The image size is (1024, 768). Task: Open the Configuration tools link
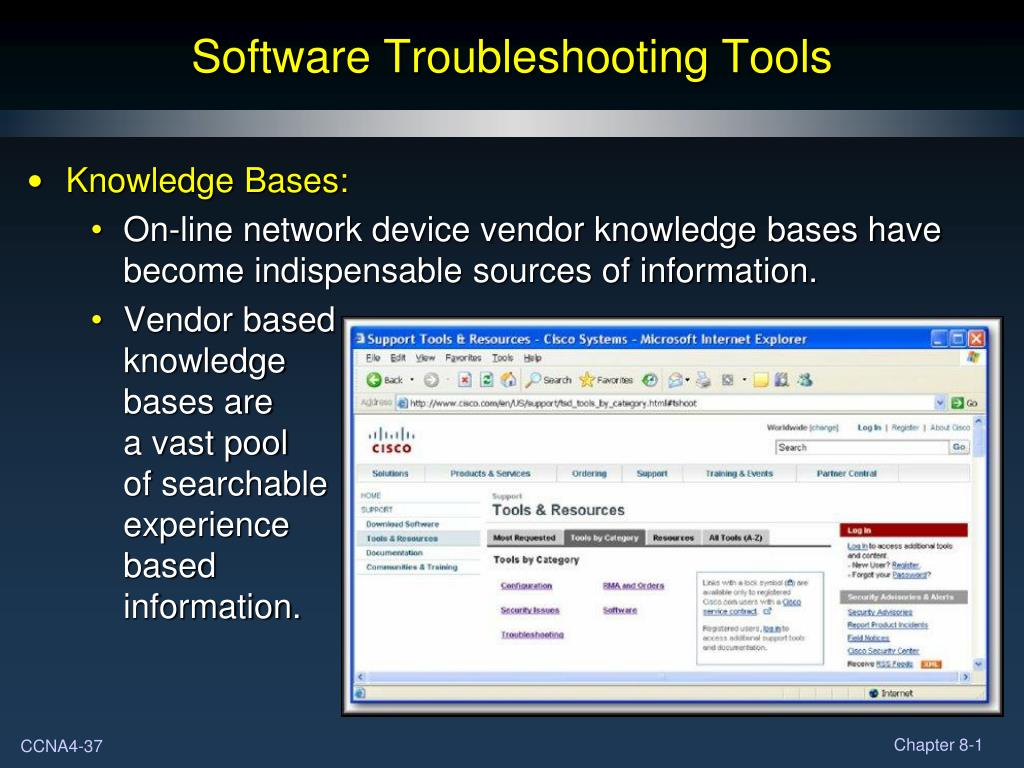pos(526,586)
